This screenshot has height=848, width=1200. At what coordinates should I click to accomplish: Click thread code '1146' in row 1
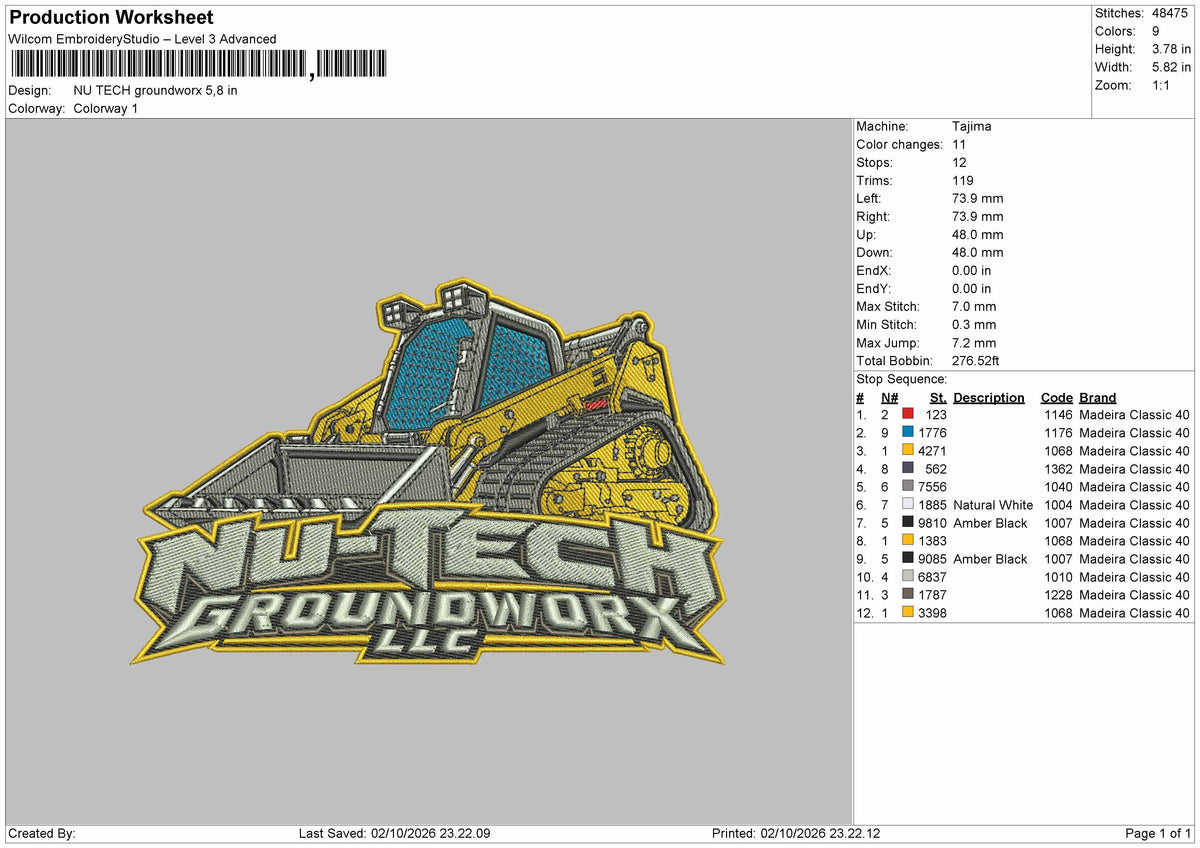[1058, 414]
